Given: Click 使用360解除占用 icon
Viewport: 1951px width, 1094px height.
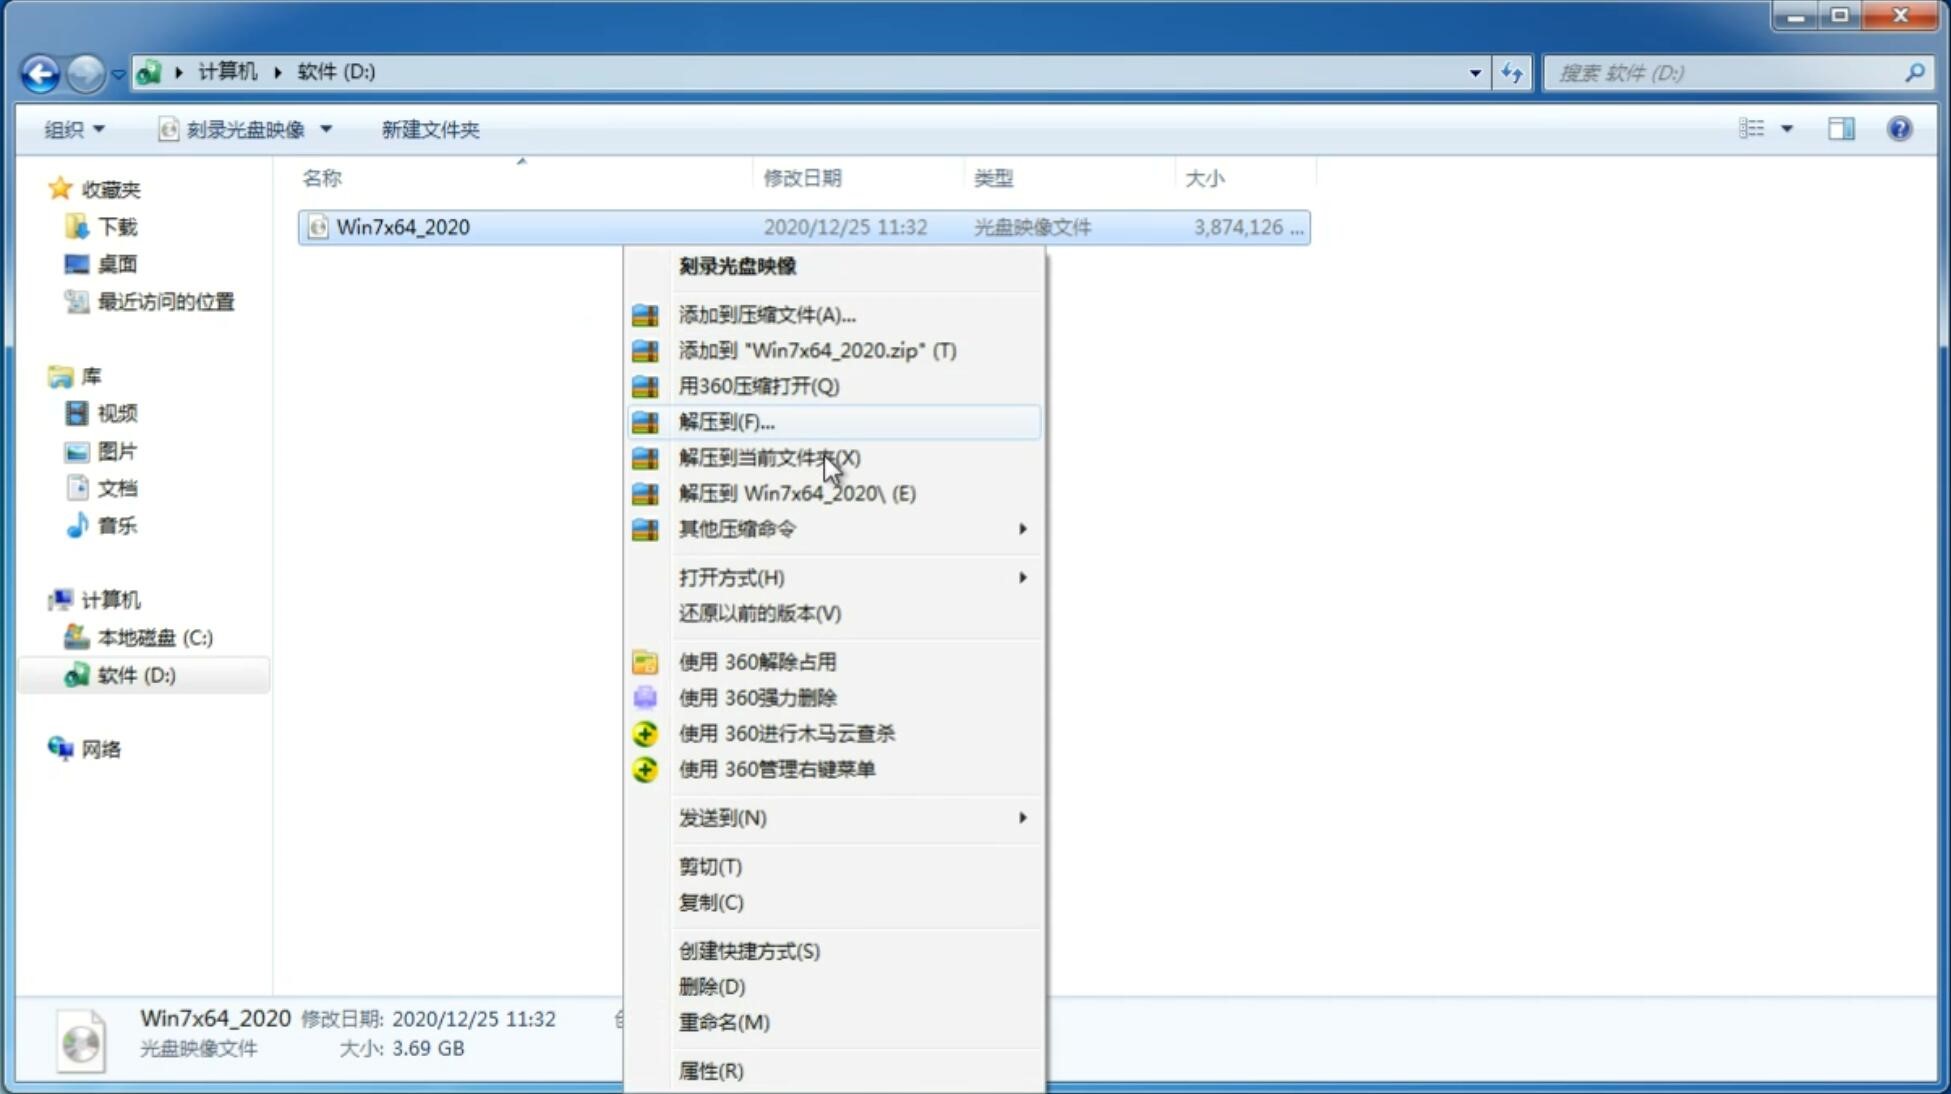Looking at the screenshot, I should 646,662.
